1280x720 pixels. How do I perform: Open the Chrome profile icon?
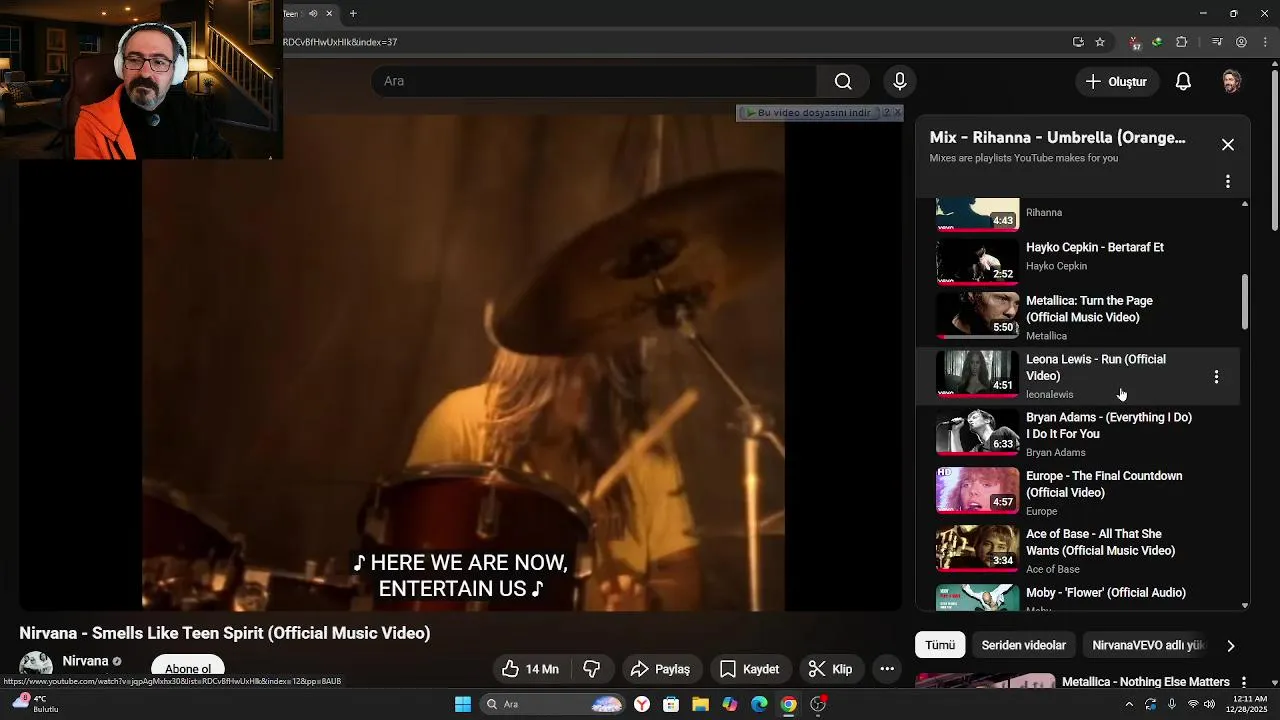[x=1241, y=42]
